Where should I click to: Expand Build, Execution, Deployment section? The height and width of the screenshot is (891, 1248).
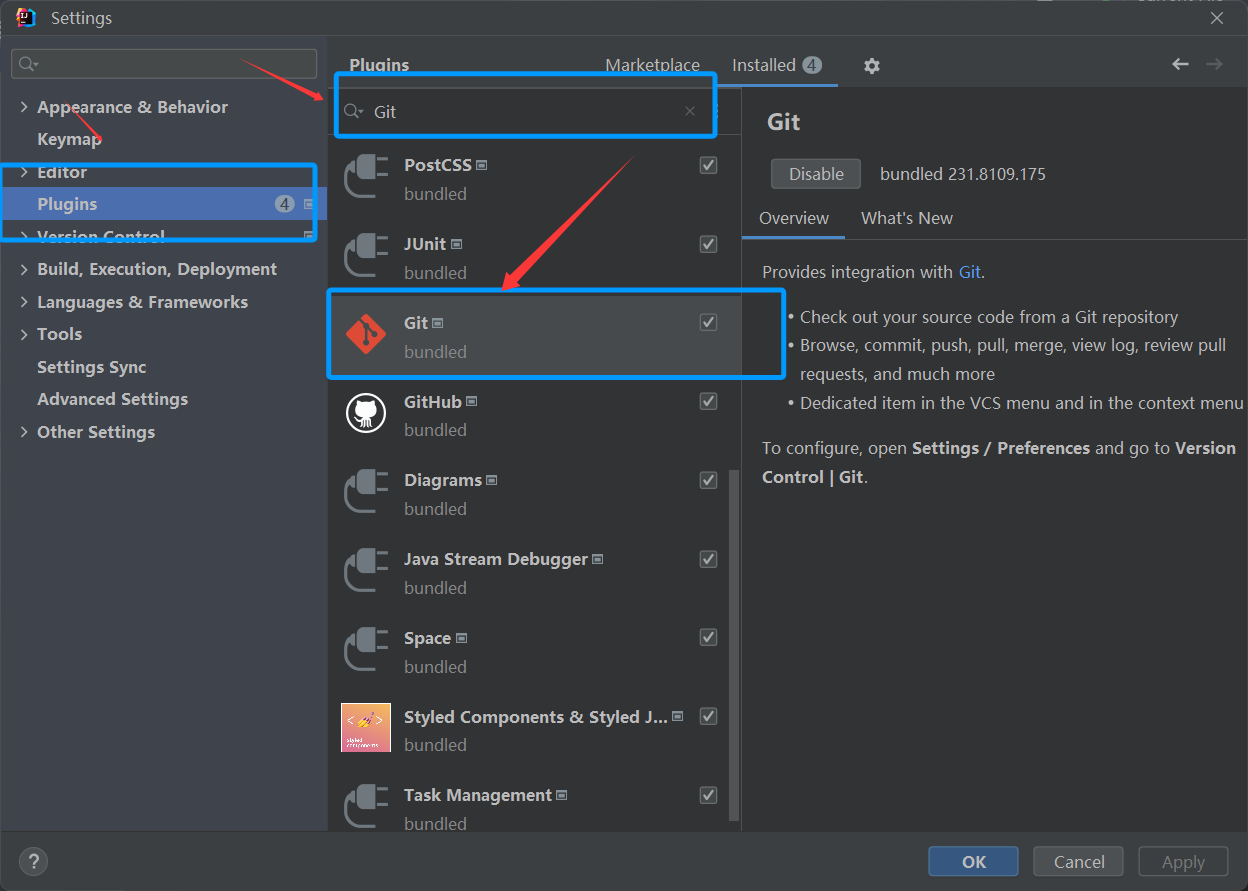tap(24, 269)
